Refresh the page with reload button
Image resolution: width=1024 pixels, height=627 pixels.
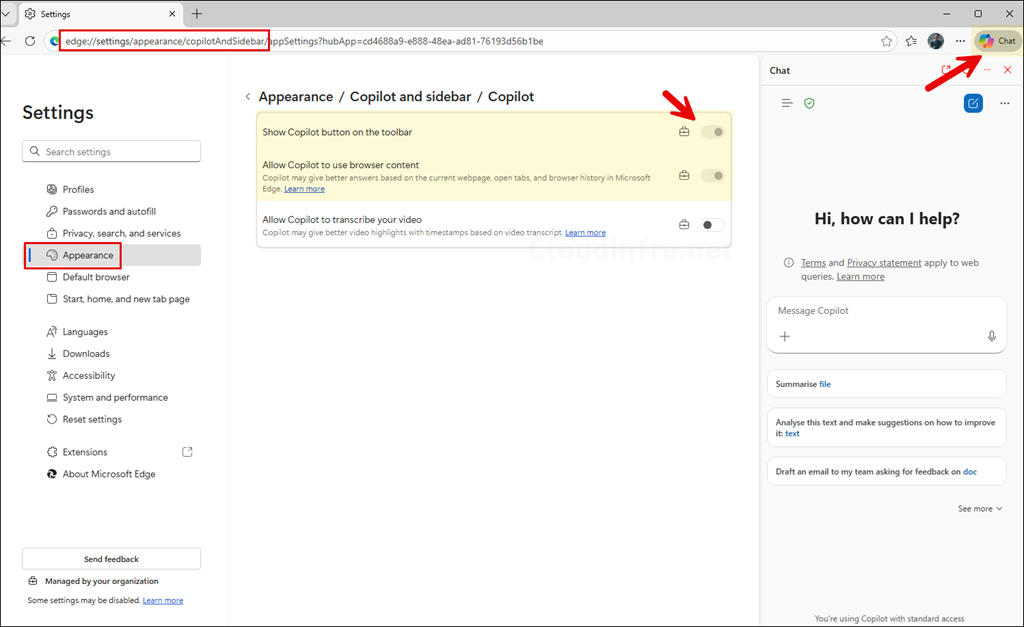[30, 41]
